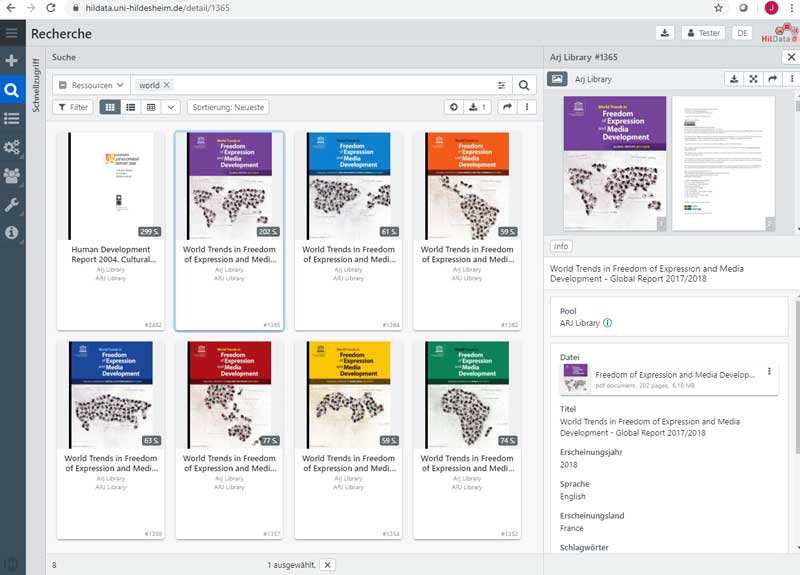
Task: Click the HilData logo
Action: (x=779, y=33)
